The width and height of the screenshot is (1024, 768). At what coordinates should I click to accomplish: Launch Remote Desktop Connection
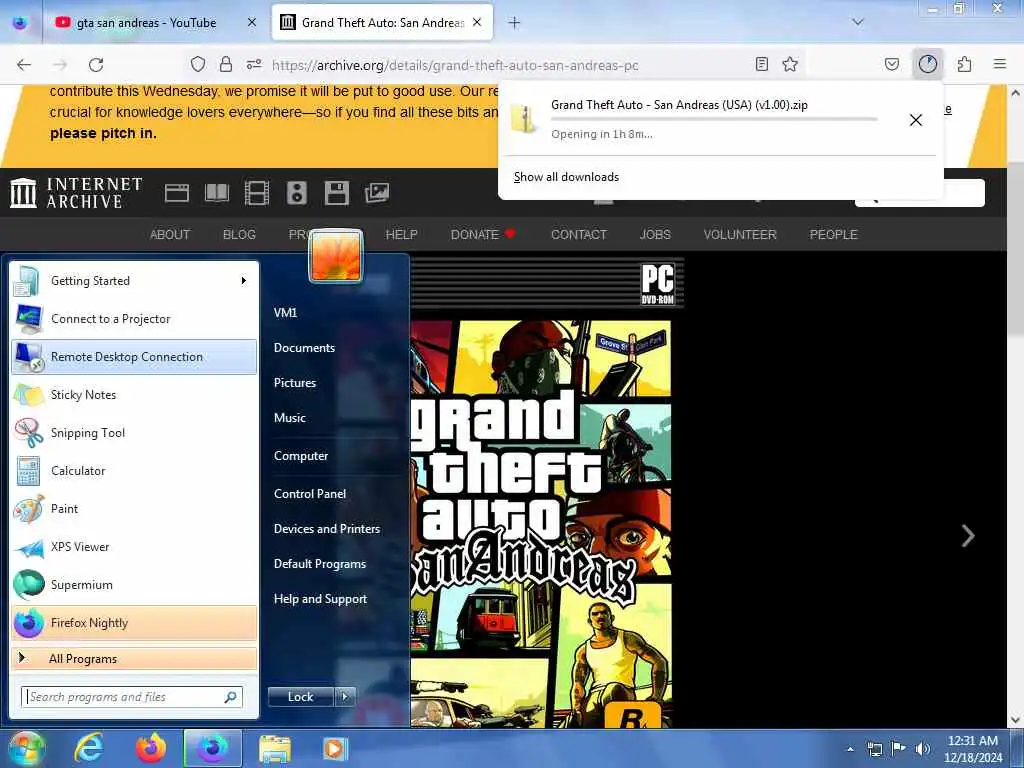134,357
